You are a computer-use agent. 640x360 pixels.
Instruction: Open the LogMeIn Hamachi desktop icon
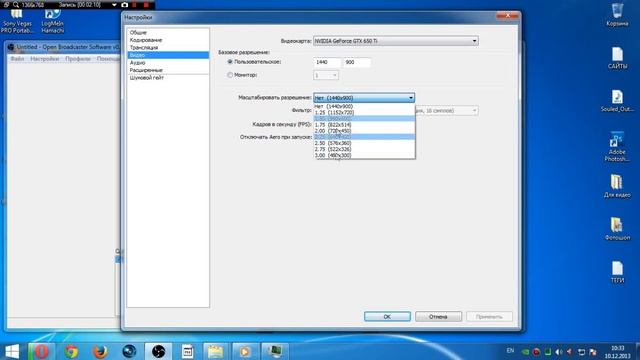52,21
